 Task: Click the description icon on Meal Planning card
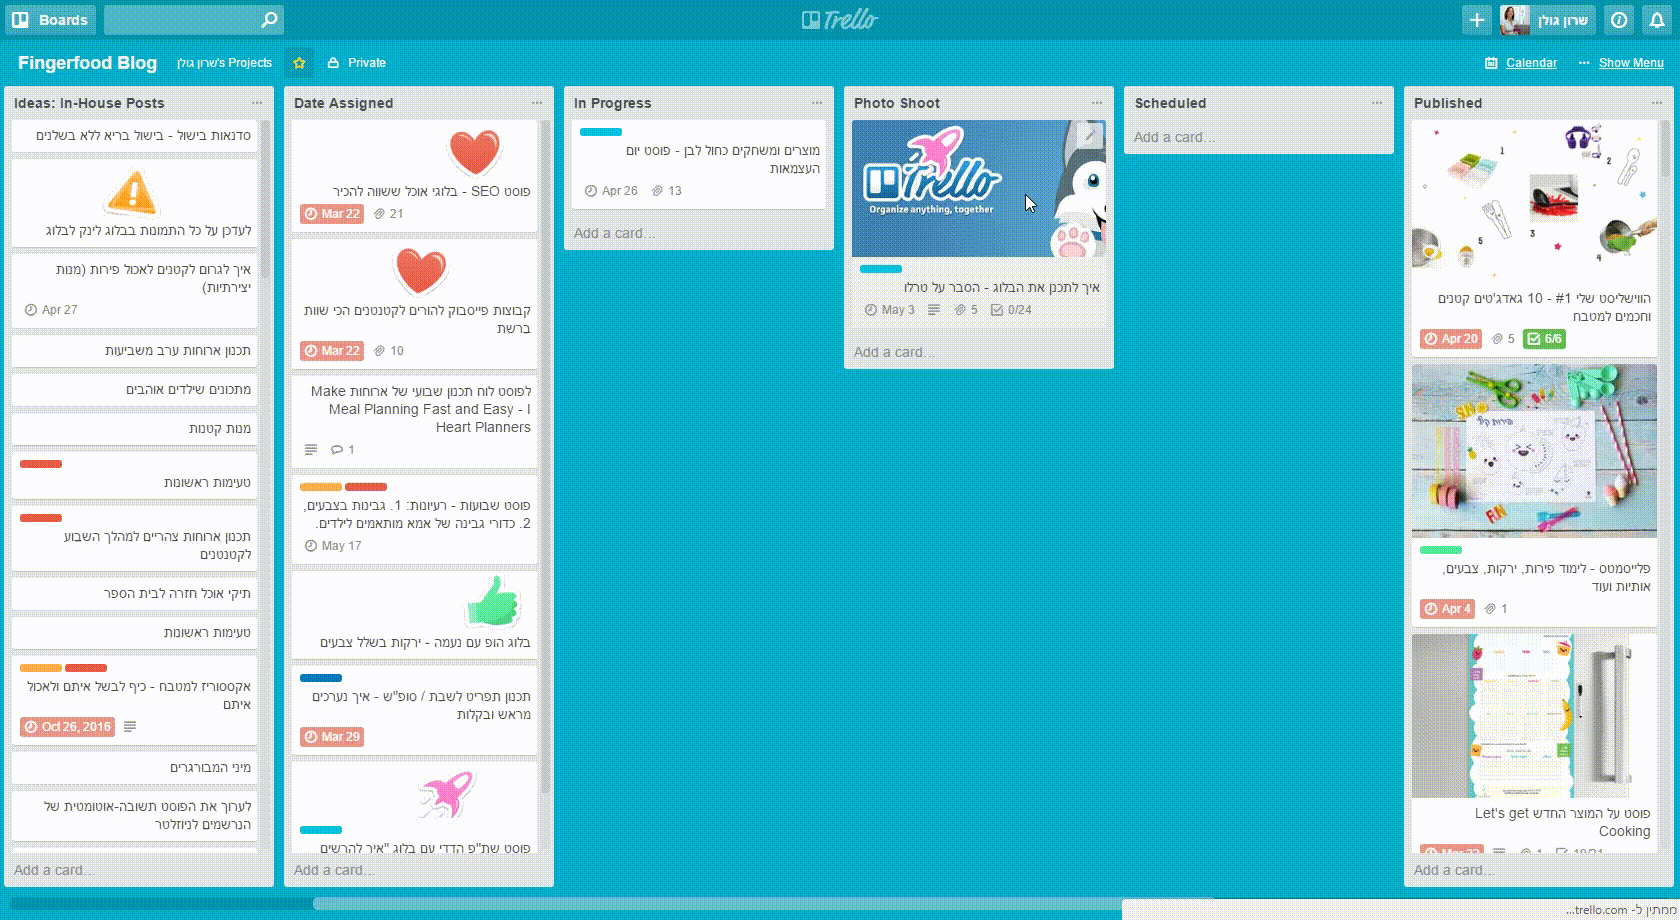[x=311, y=450]
